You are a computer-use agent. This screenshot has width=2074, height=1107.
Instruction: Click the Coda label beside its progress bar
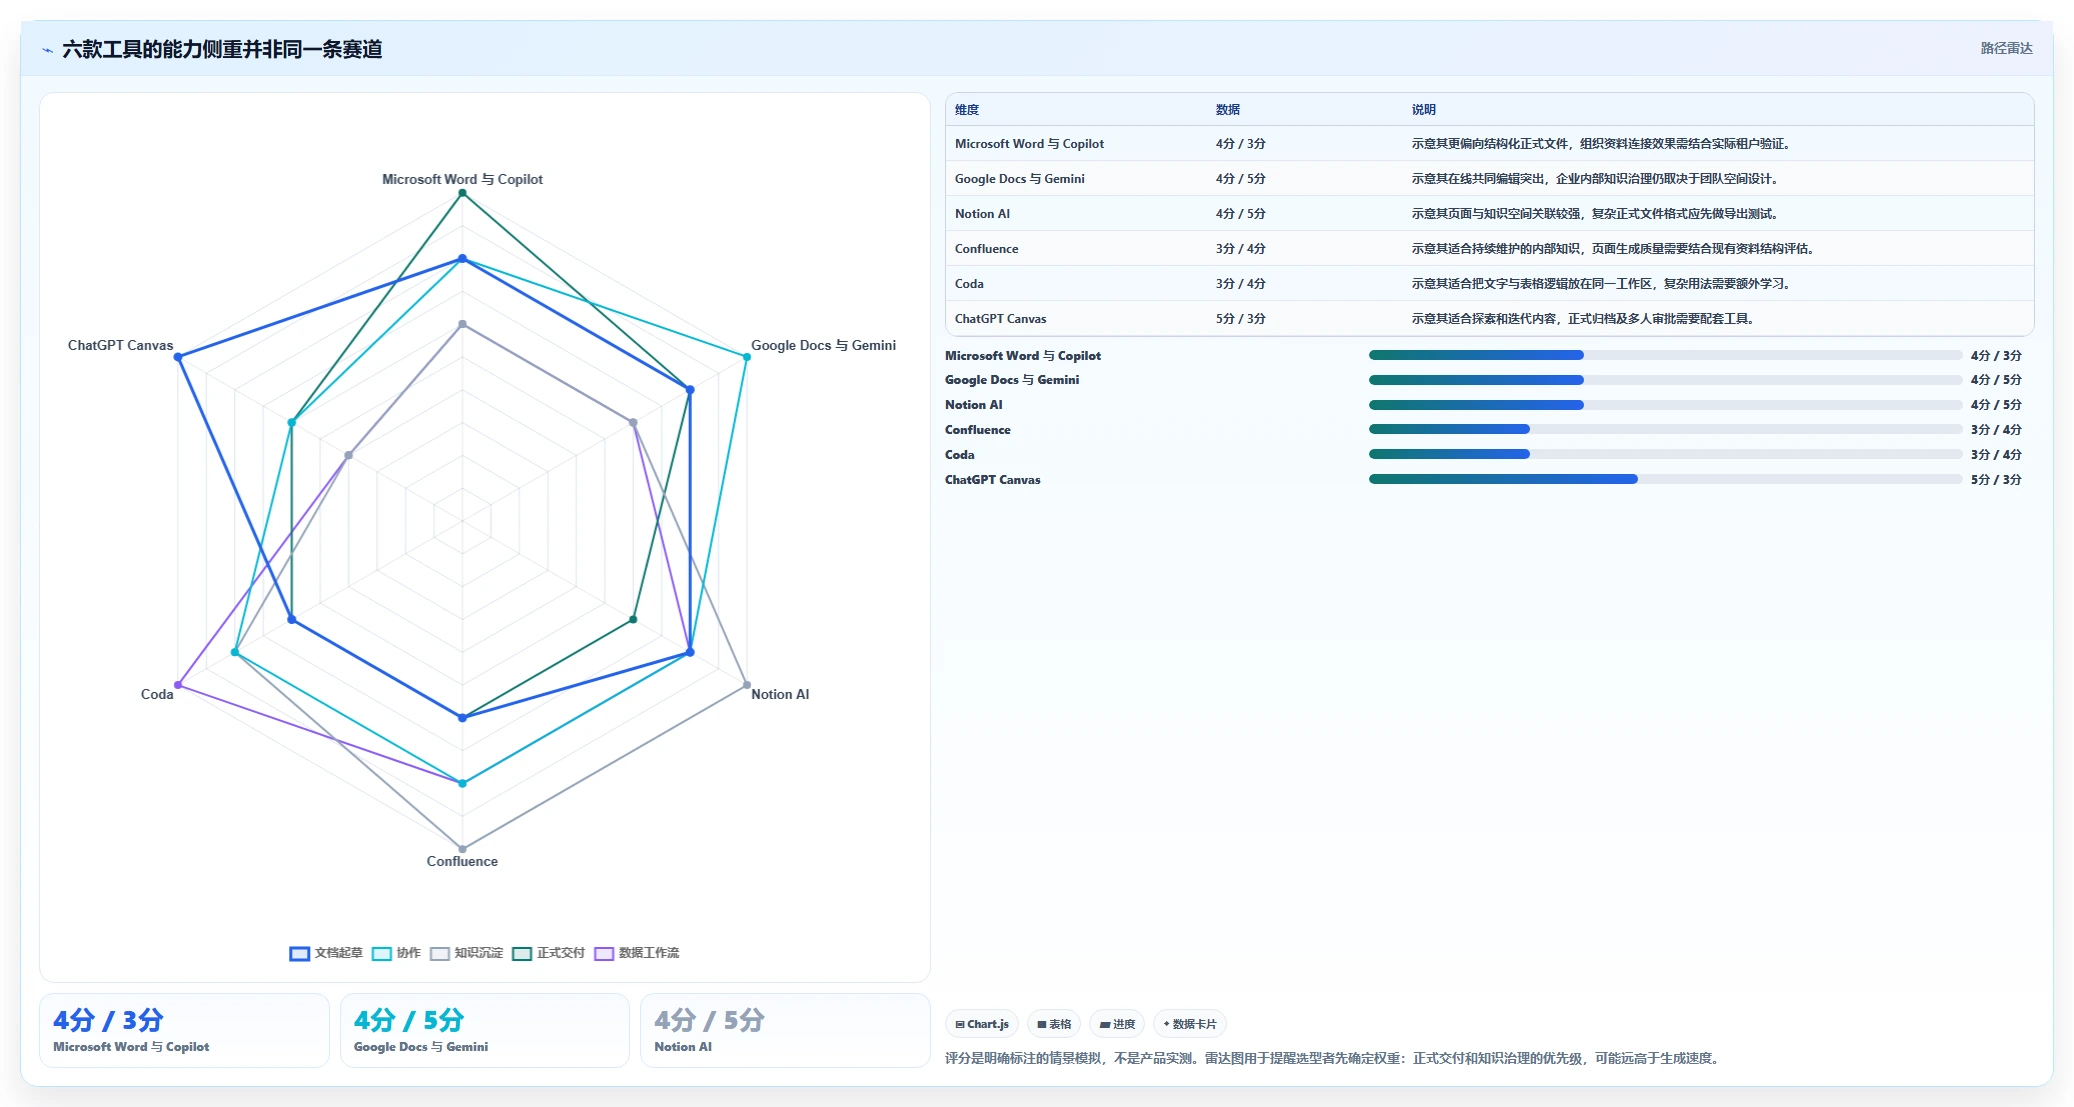[960, 455]
